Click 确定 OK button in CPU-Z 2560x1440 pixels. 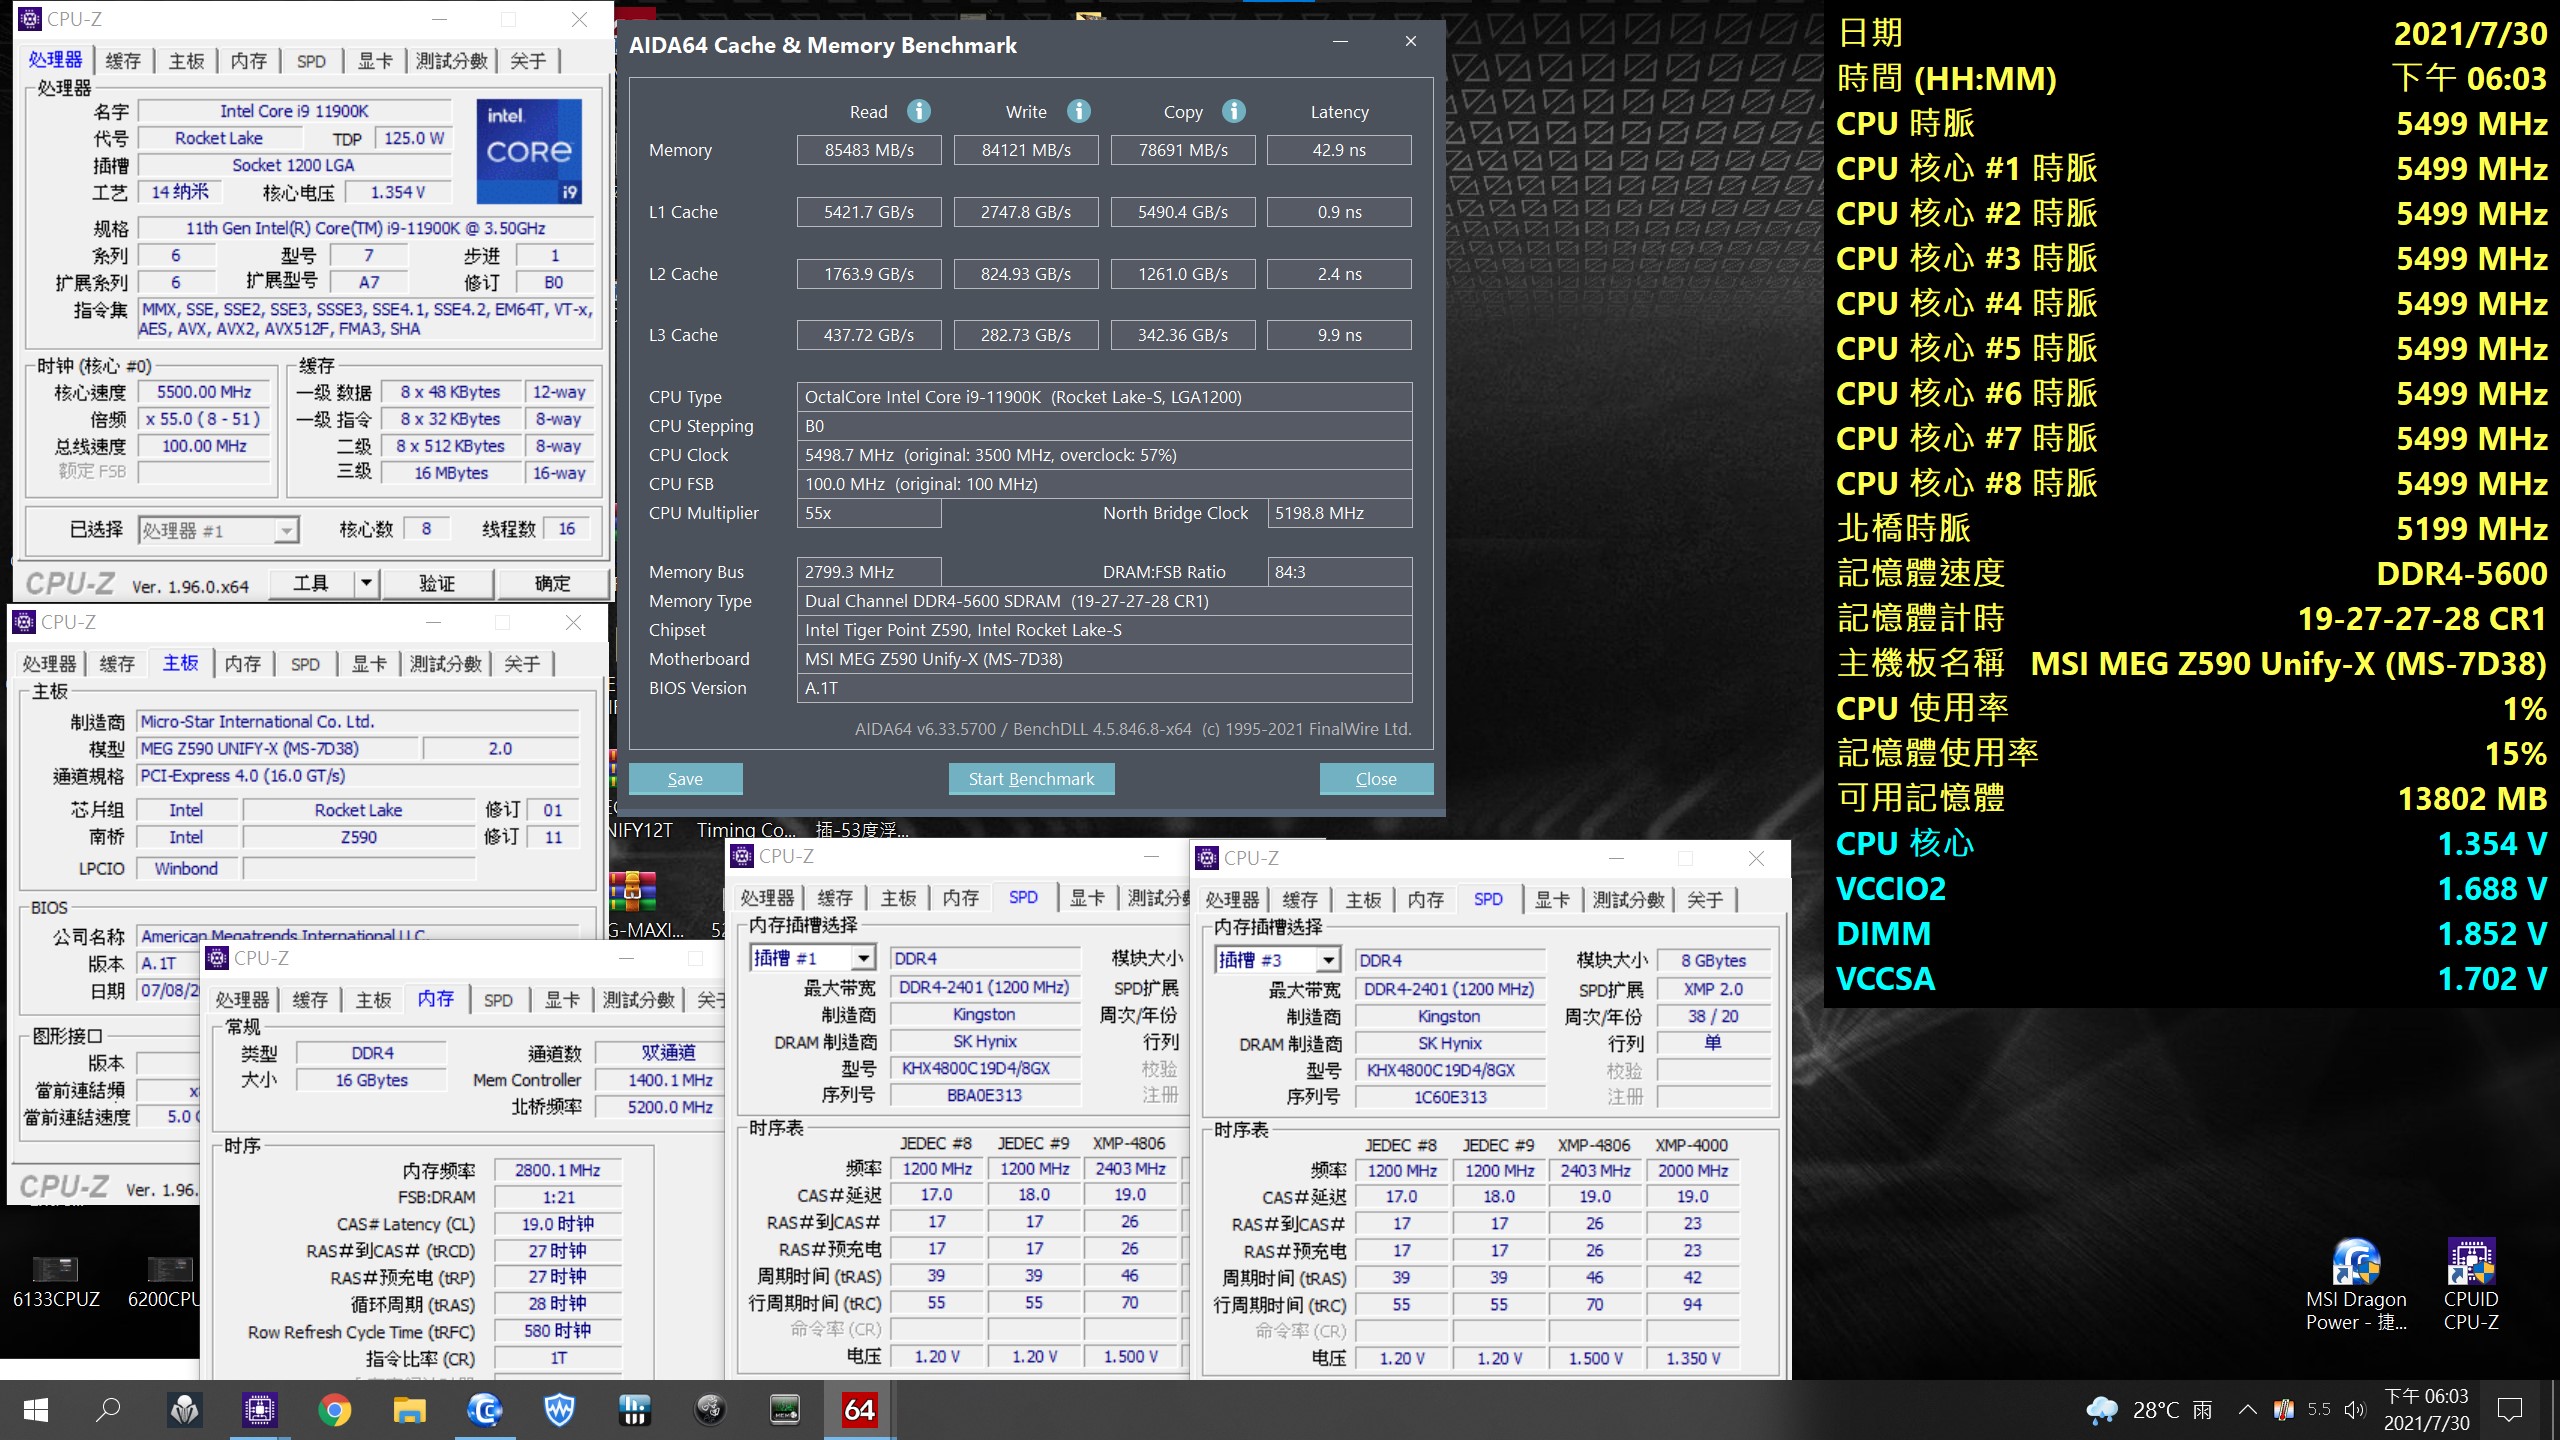tap(552, 583)
